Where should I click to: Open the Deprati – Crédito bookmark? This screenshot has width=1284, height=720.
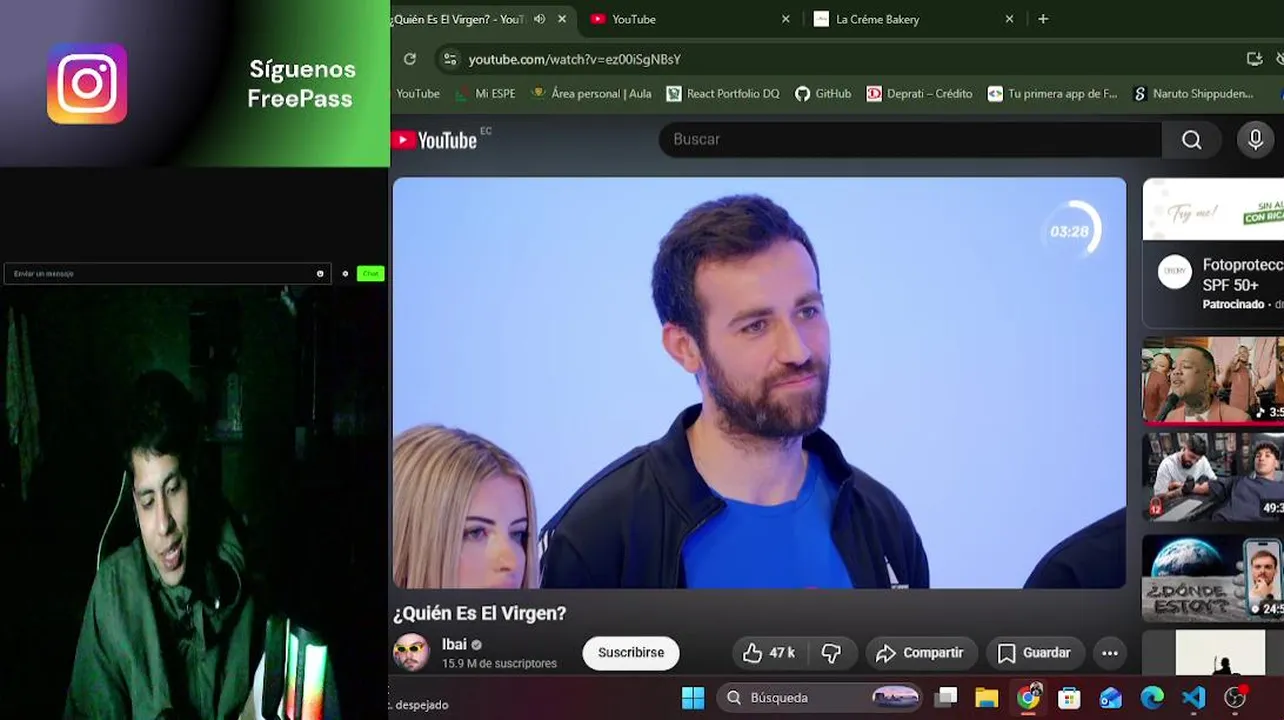[919, 94]
